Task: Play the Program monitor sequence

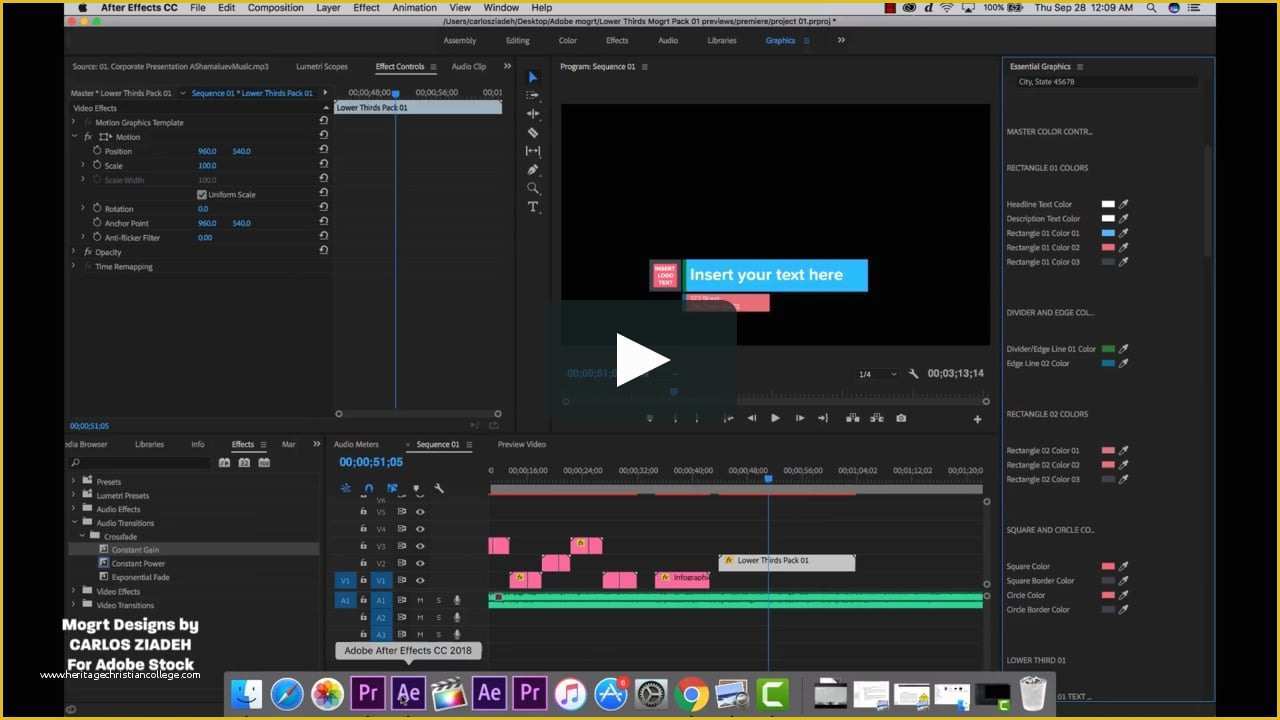Action: 775,418
